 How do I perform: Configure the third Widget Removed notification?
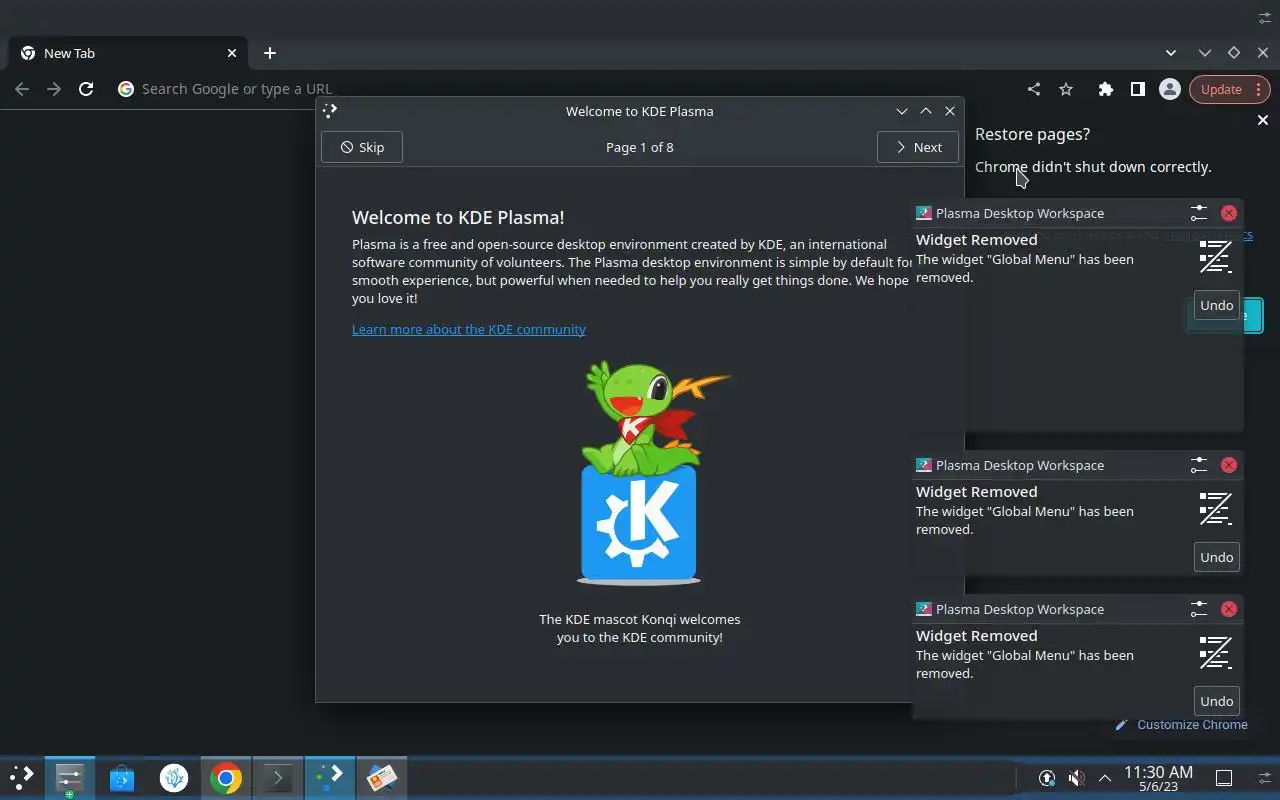pyautogui.click(x=1199, y=609)
